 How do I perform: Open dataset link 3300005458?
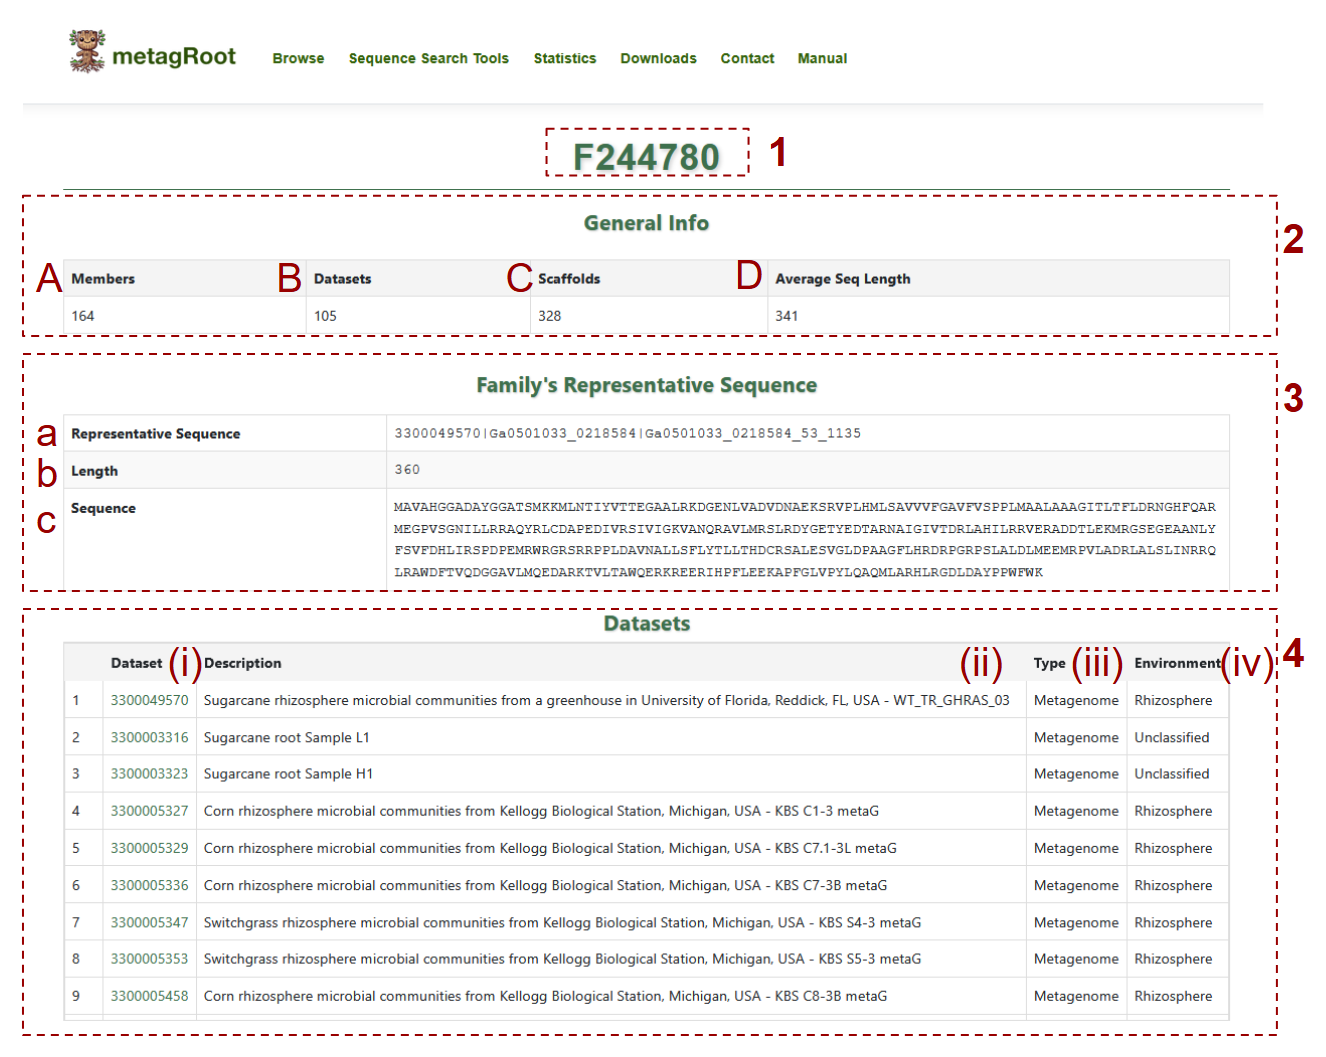point(149,996)
